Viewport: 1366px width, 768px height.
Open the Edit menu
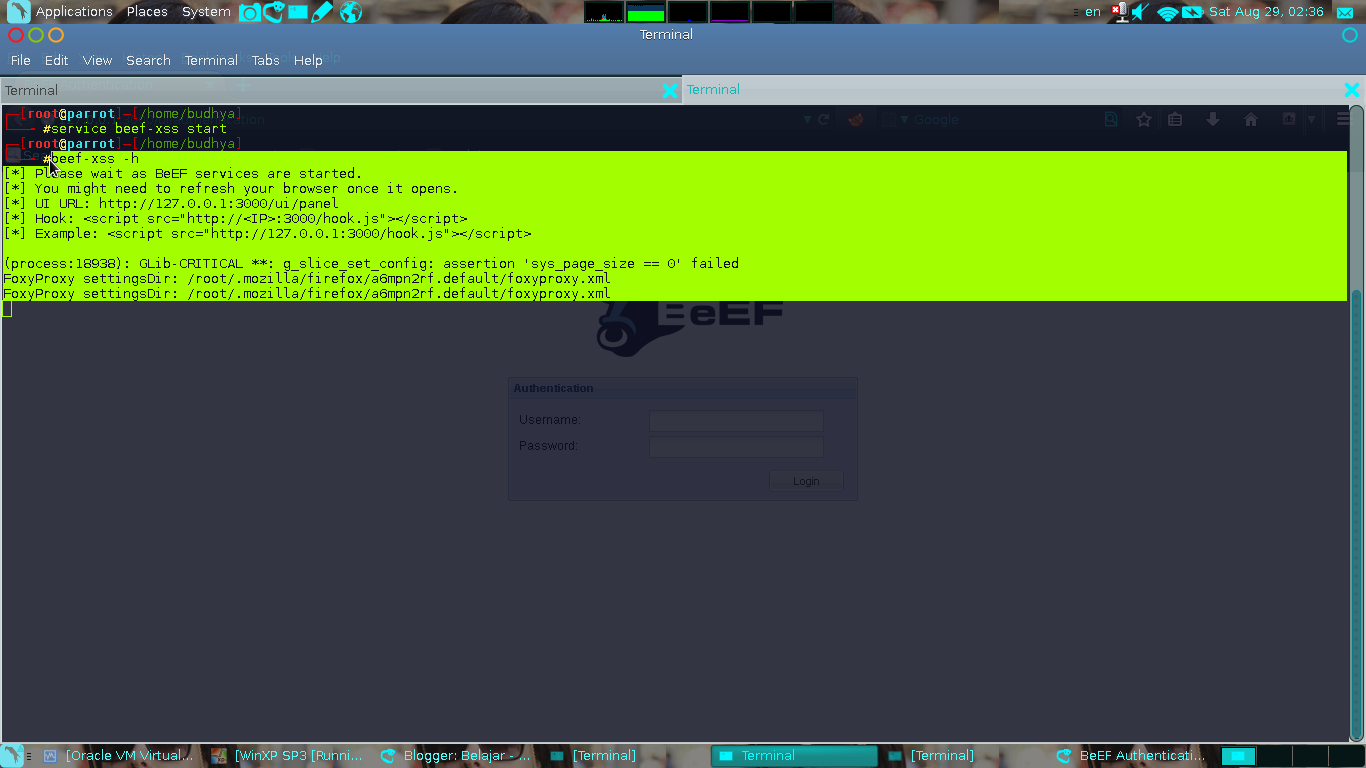tap(56, 60)
